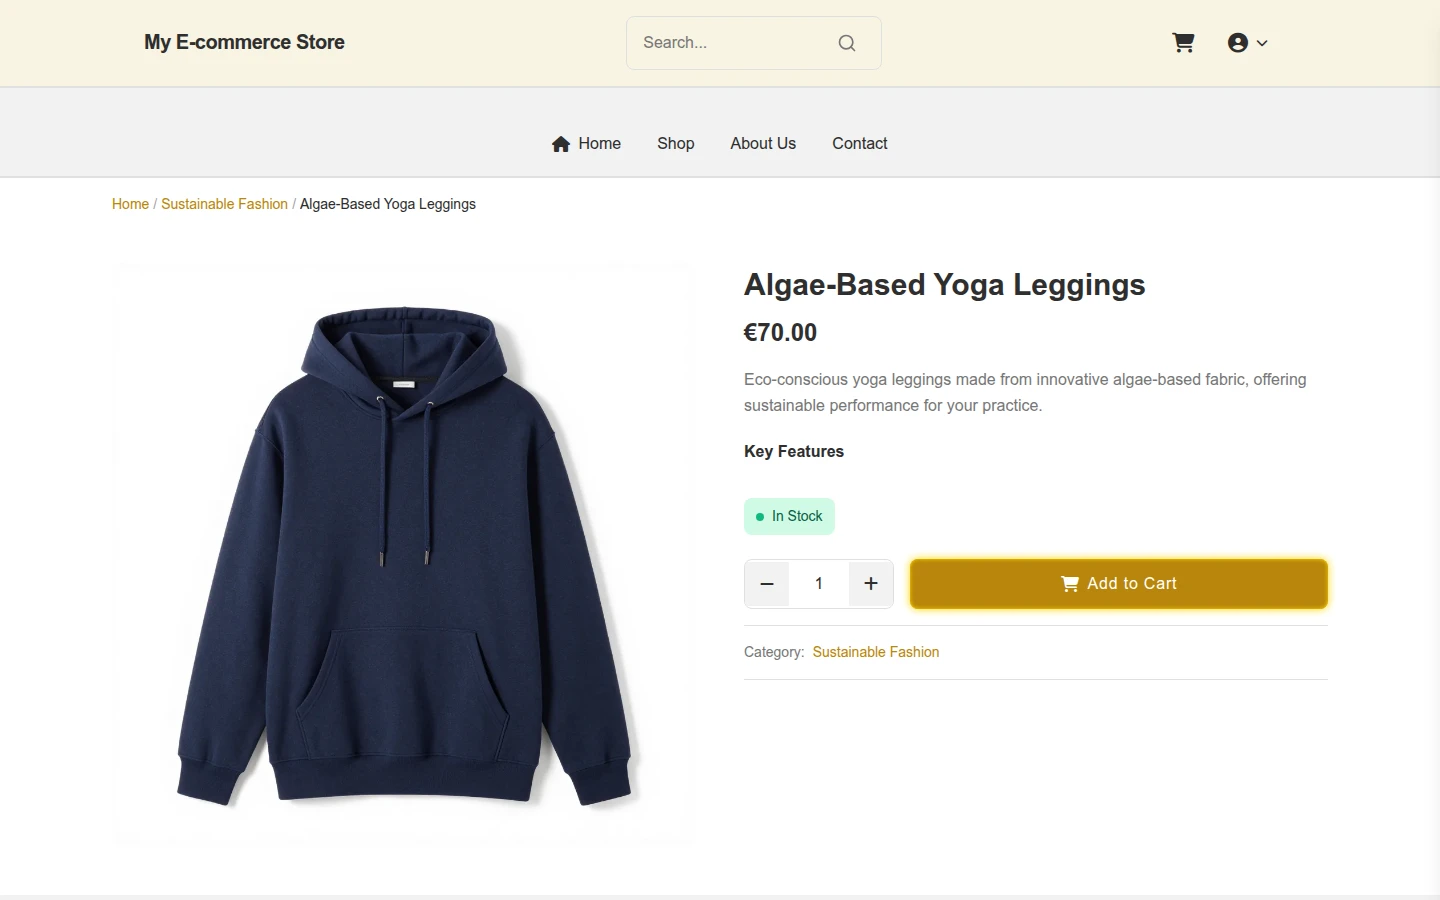Open the Shop menu item

(x=676, y=144)
